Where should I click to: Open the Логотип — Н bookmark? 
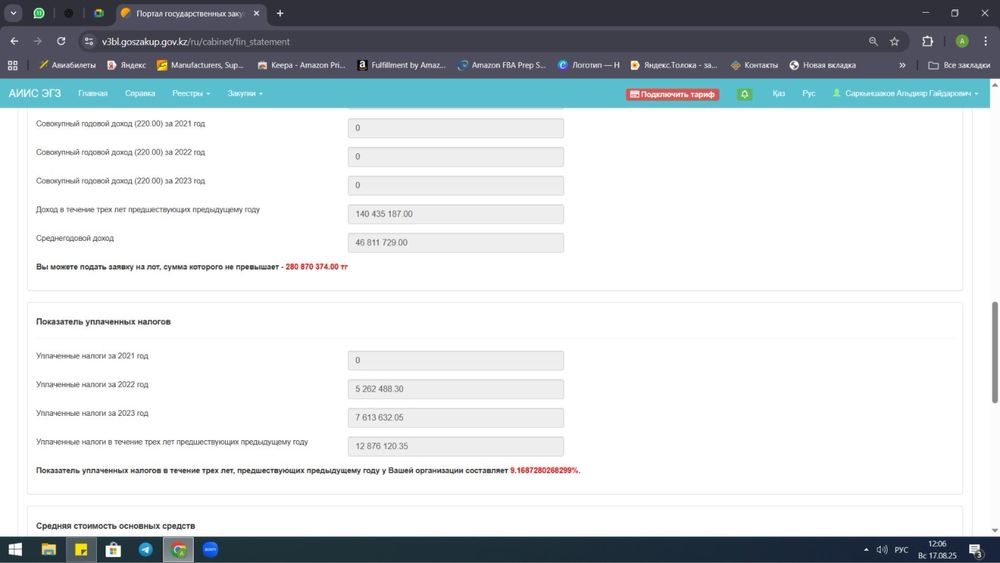(x=589, y=65)
